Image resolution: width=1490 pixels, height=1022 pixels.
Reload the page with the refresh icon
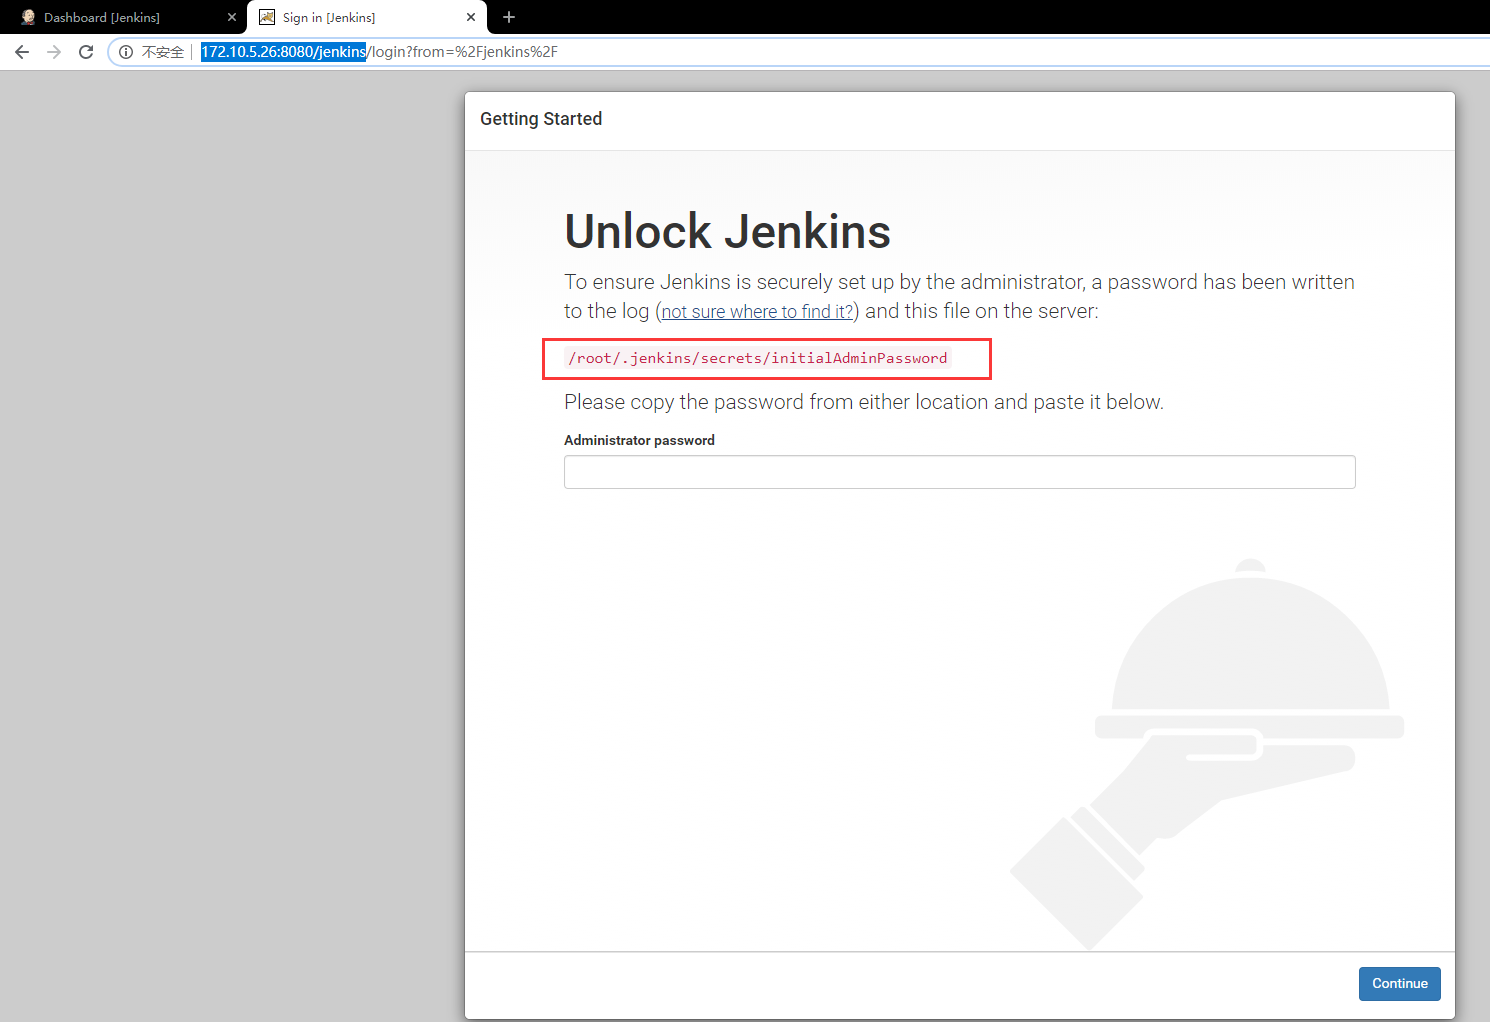(86, 52)
